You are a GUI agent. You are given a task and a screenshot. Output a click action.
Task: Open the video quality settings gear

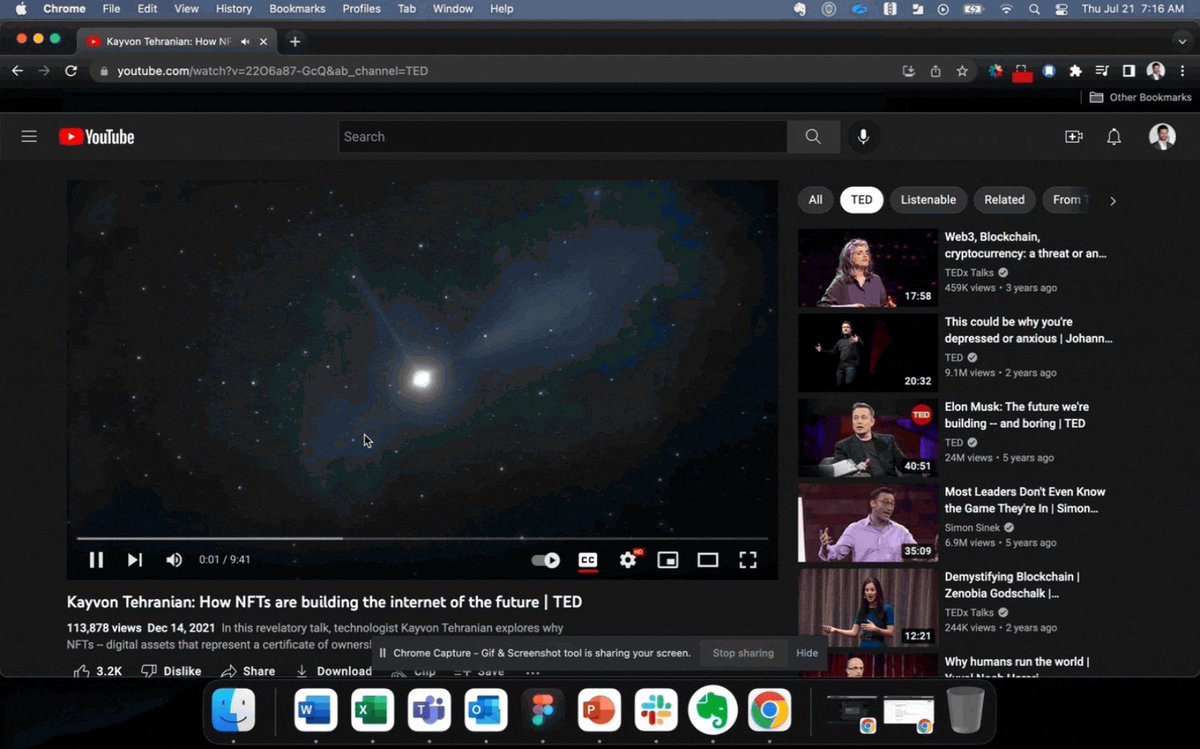pos(628,560)
